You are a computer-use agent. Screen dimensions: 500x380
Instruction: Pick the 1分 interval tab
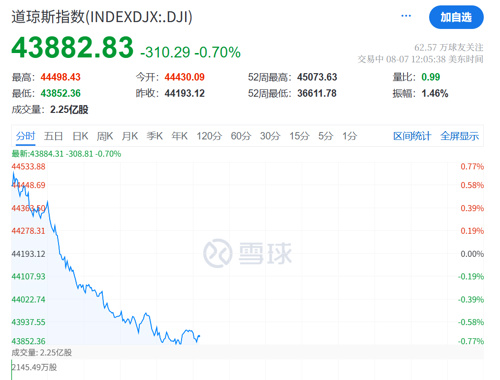click(x=350, y=136)
